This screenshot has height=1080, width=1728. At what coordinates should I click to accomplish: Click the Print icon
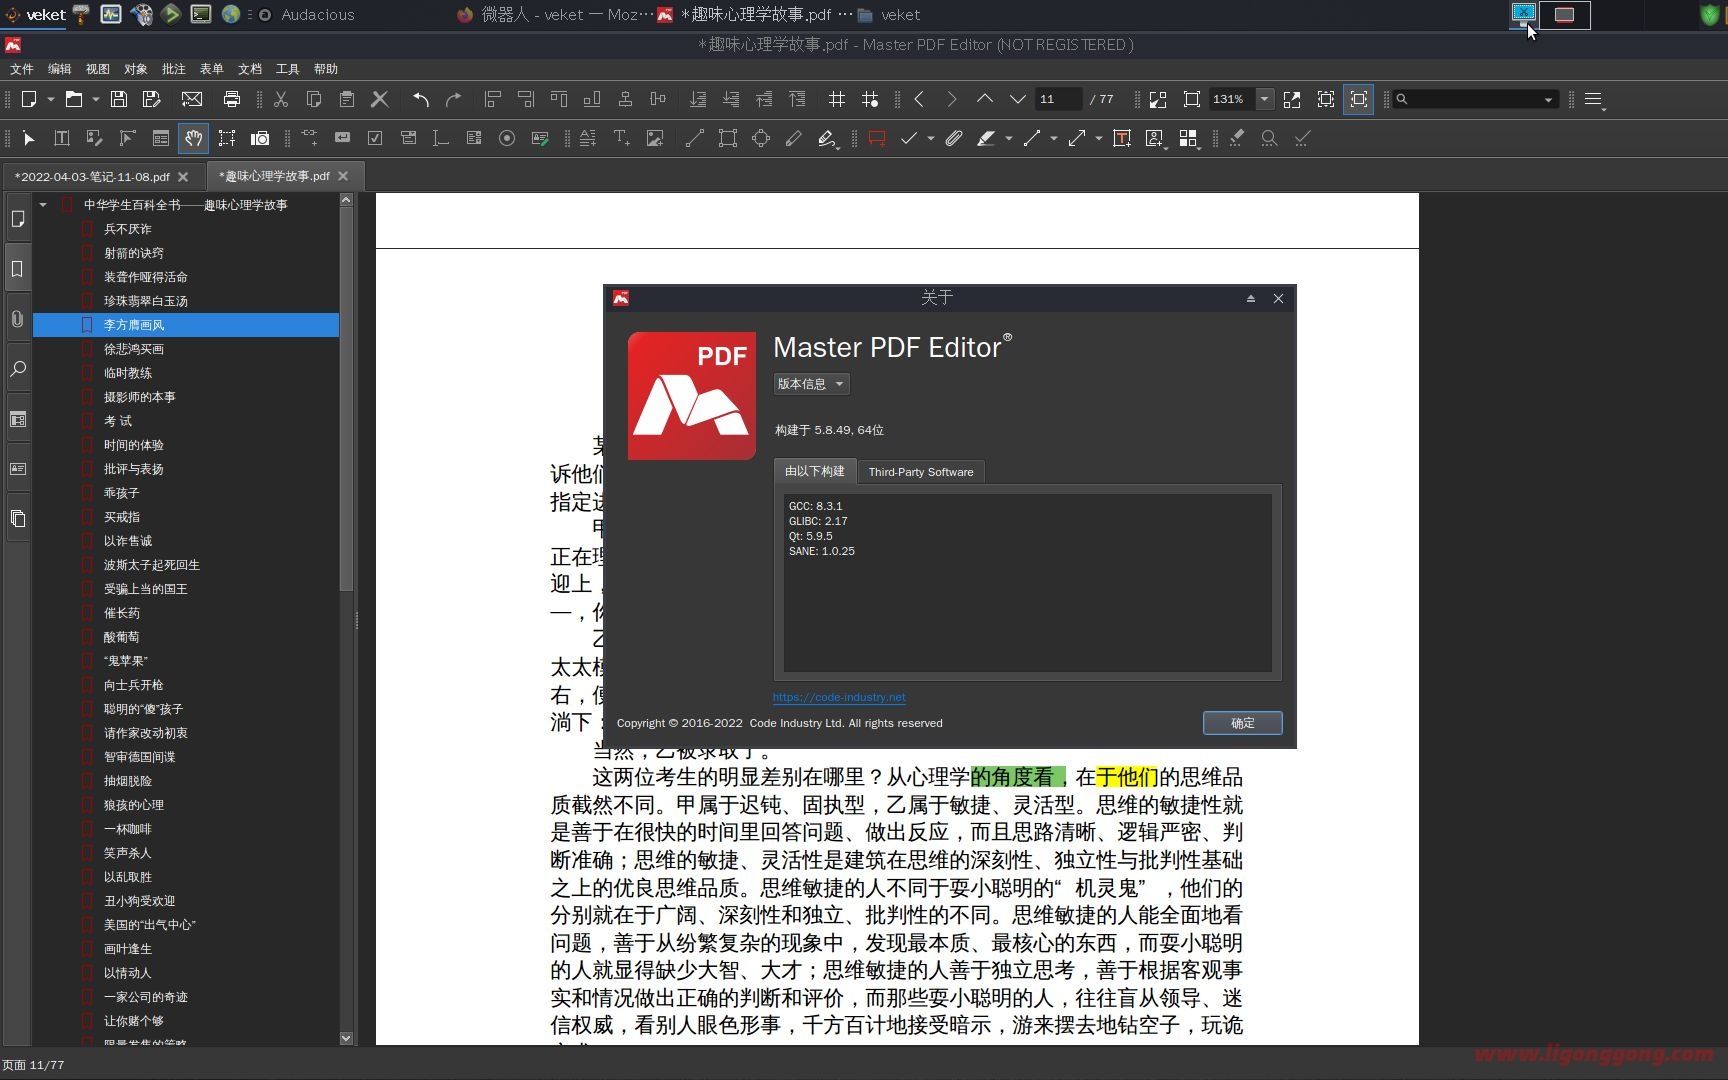(232, 99)
